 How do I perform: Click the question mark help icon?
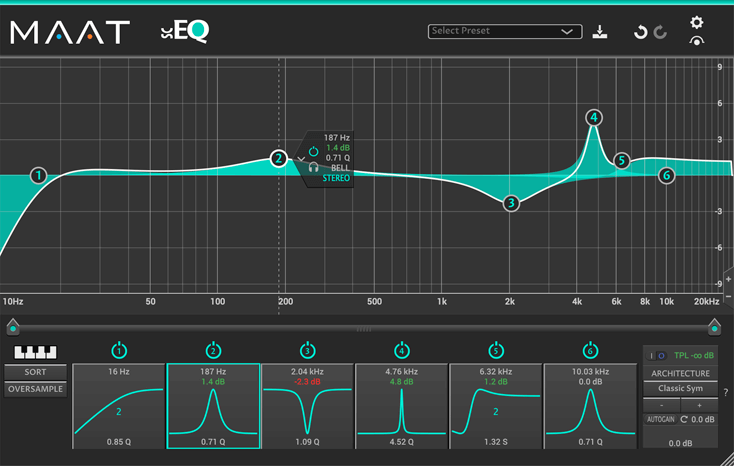(726, 393)
